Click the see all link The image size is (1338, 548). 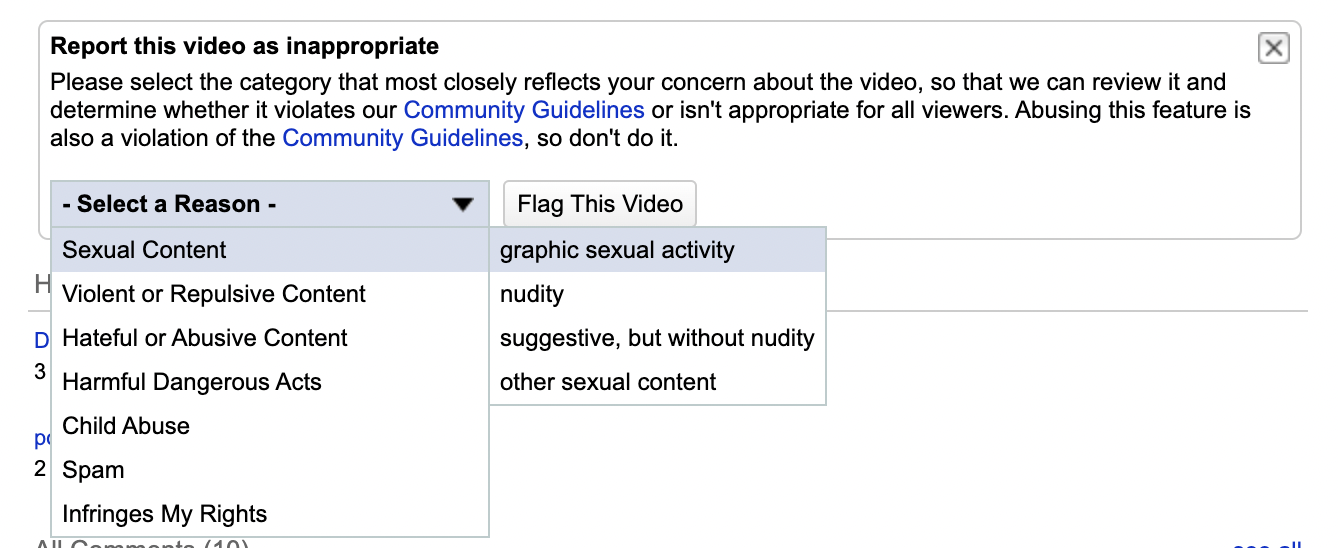(x=1268, y=544)
